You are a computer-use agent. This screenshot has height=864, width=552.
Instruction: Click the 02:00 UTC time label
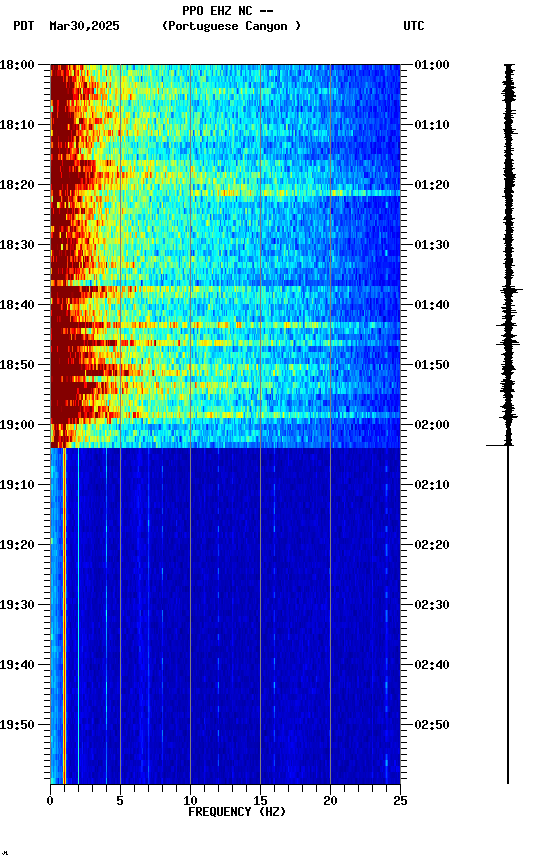click(x=432, y=425)
